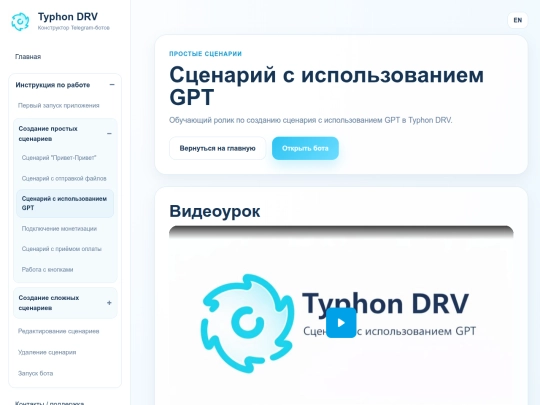Screen dimensions: 540x405
Task: Play the Видеоурок video
Action: click(x=341, y=323)
